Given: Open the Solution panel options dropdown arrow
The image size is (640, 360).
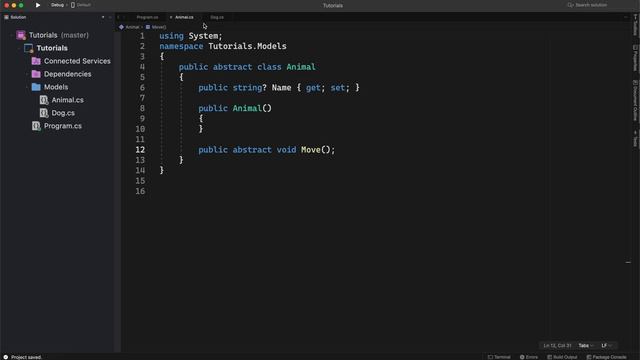Looking at the screenshot, I should pos(103,17).
